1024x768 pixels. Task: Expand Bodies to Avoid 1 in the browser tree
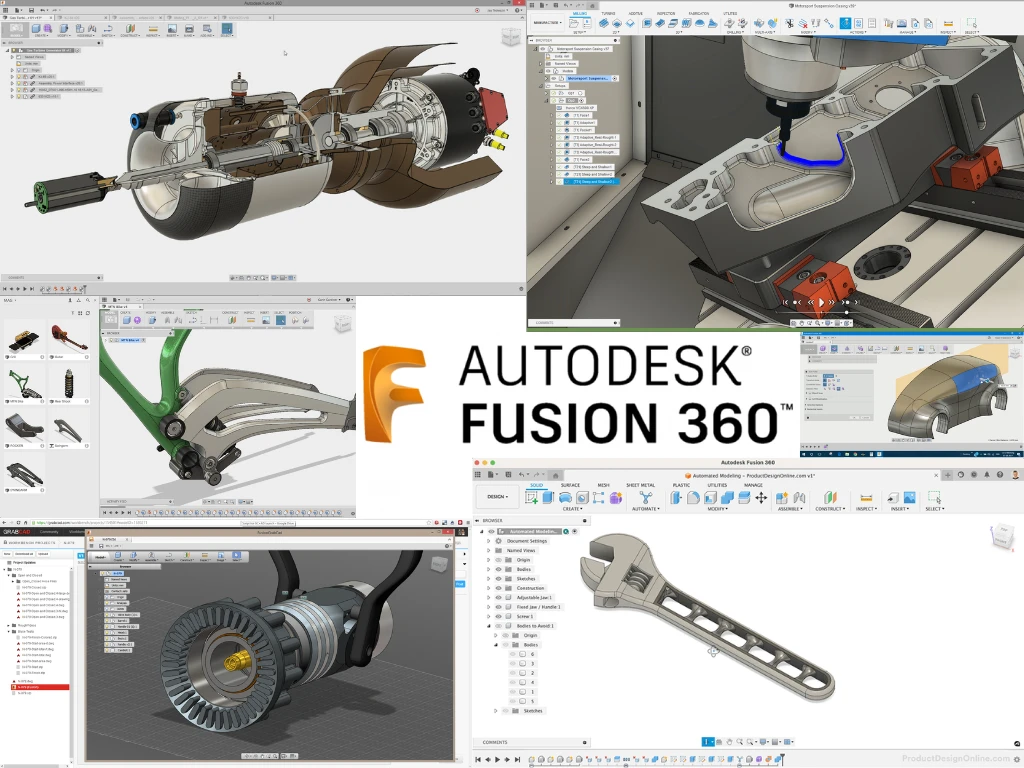click(x=488, y=626)
